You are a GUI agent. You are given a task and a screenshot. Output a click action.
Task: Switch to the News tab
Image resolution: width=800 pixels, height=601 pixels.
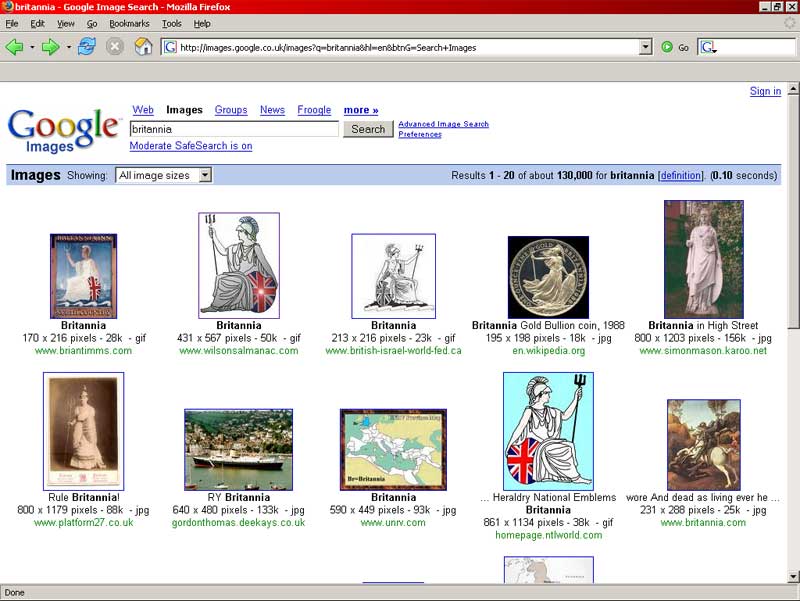click(272, 110)
